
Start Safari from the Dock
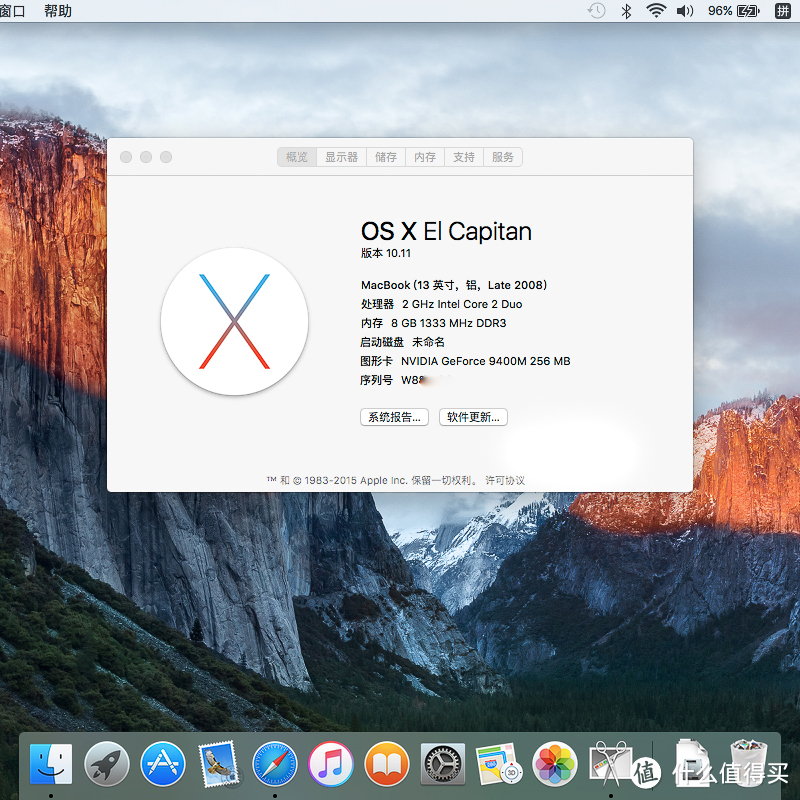pos(275,763)
